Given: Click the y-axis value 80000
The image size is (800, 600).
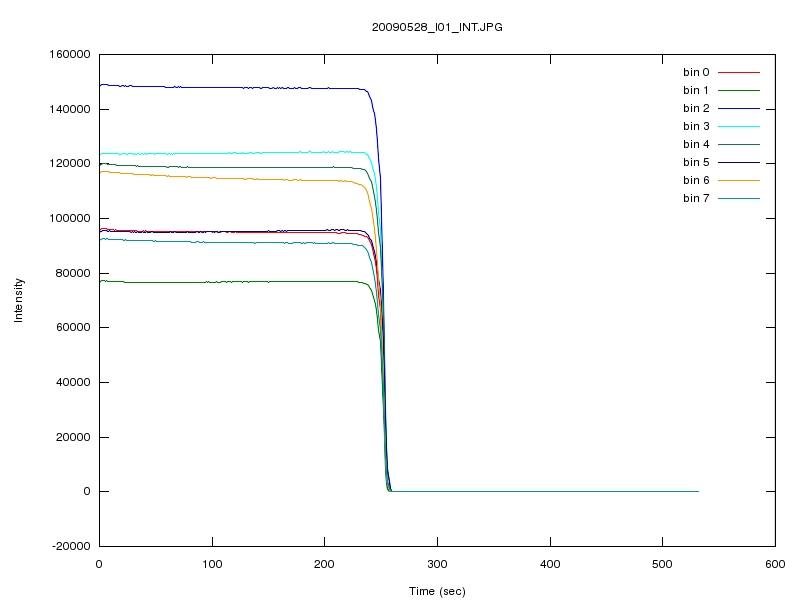Looking at the screenshot, I should (x=73, y=273).
